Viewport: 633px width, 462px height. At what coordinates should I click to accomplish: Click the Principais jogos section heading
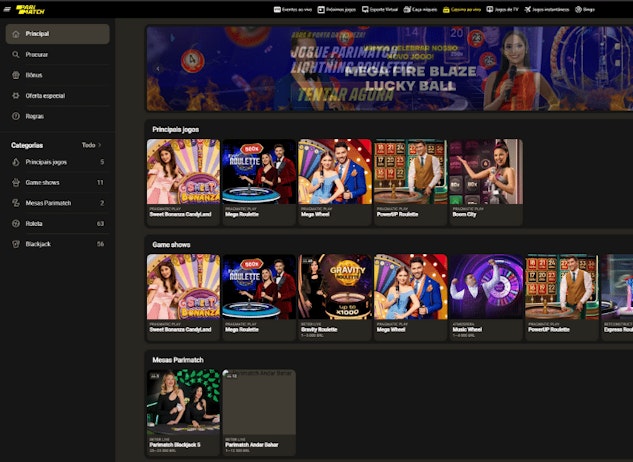[x=176, y=130]
